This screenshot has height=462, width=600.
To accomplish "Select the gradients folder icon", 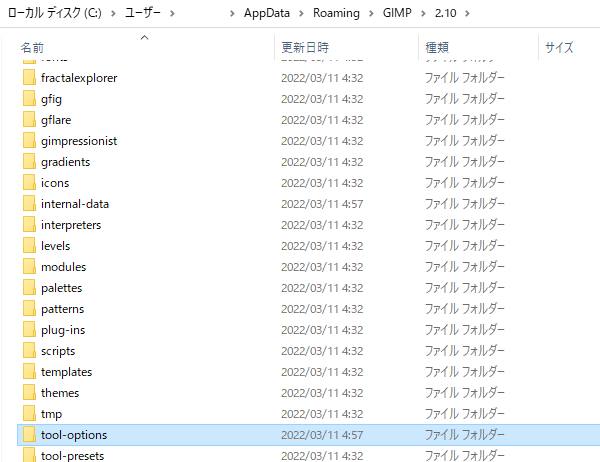I will pyautogui.click(x=29, y=162).
